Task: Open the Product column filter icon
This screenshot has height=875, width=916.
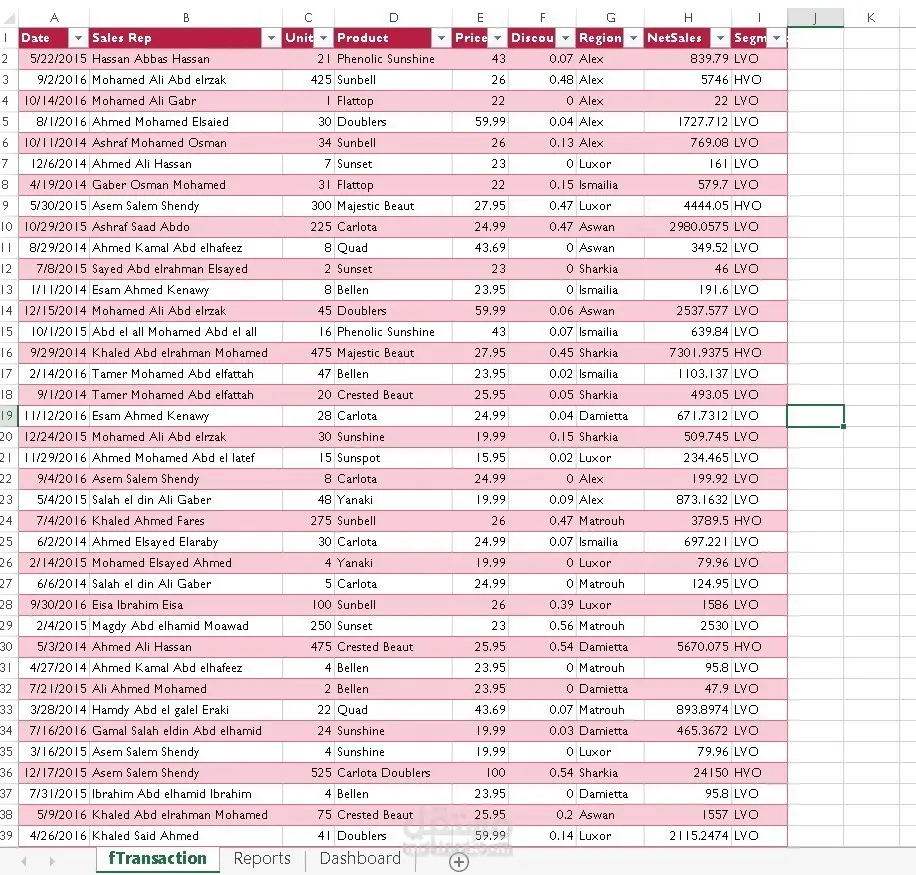Action: (441, 36)
